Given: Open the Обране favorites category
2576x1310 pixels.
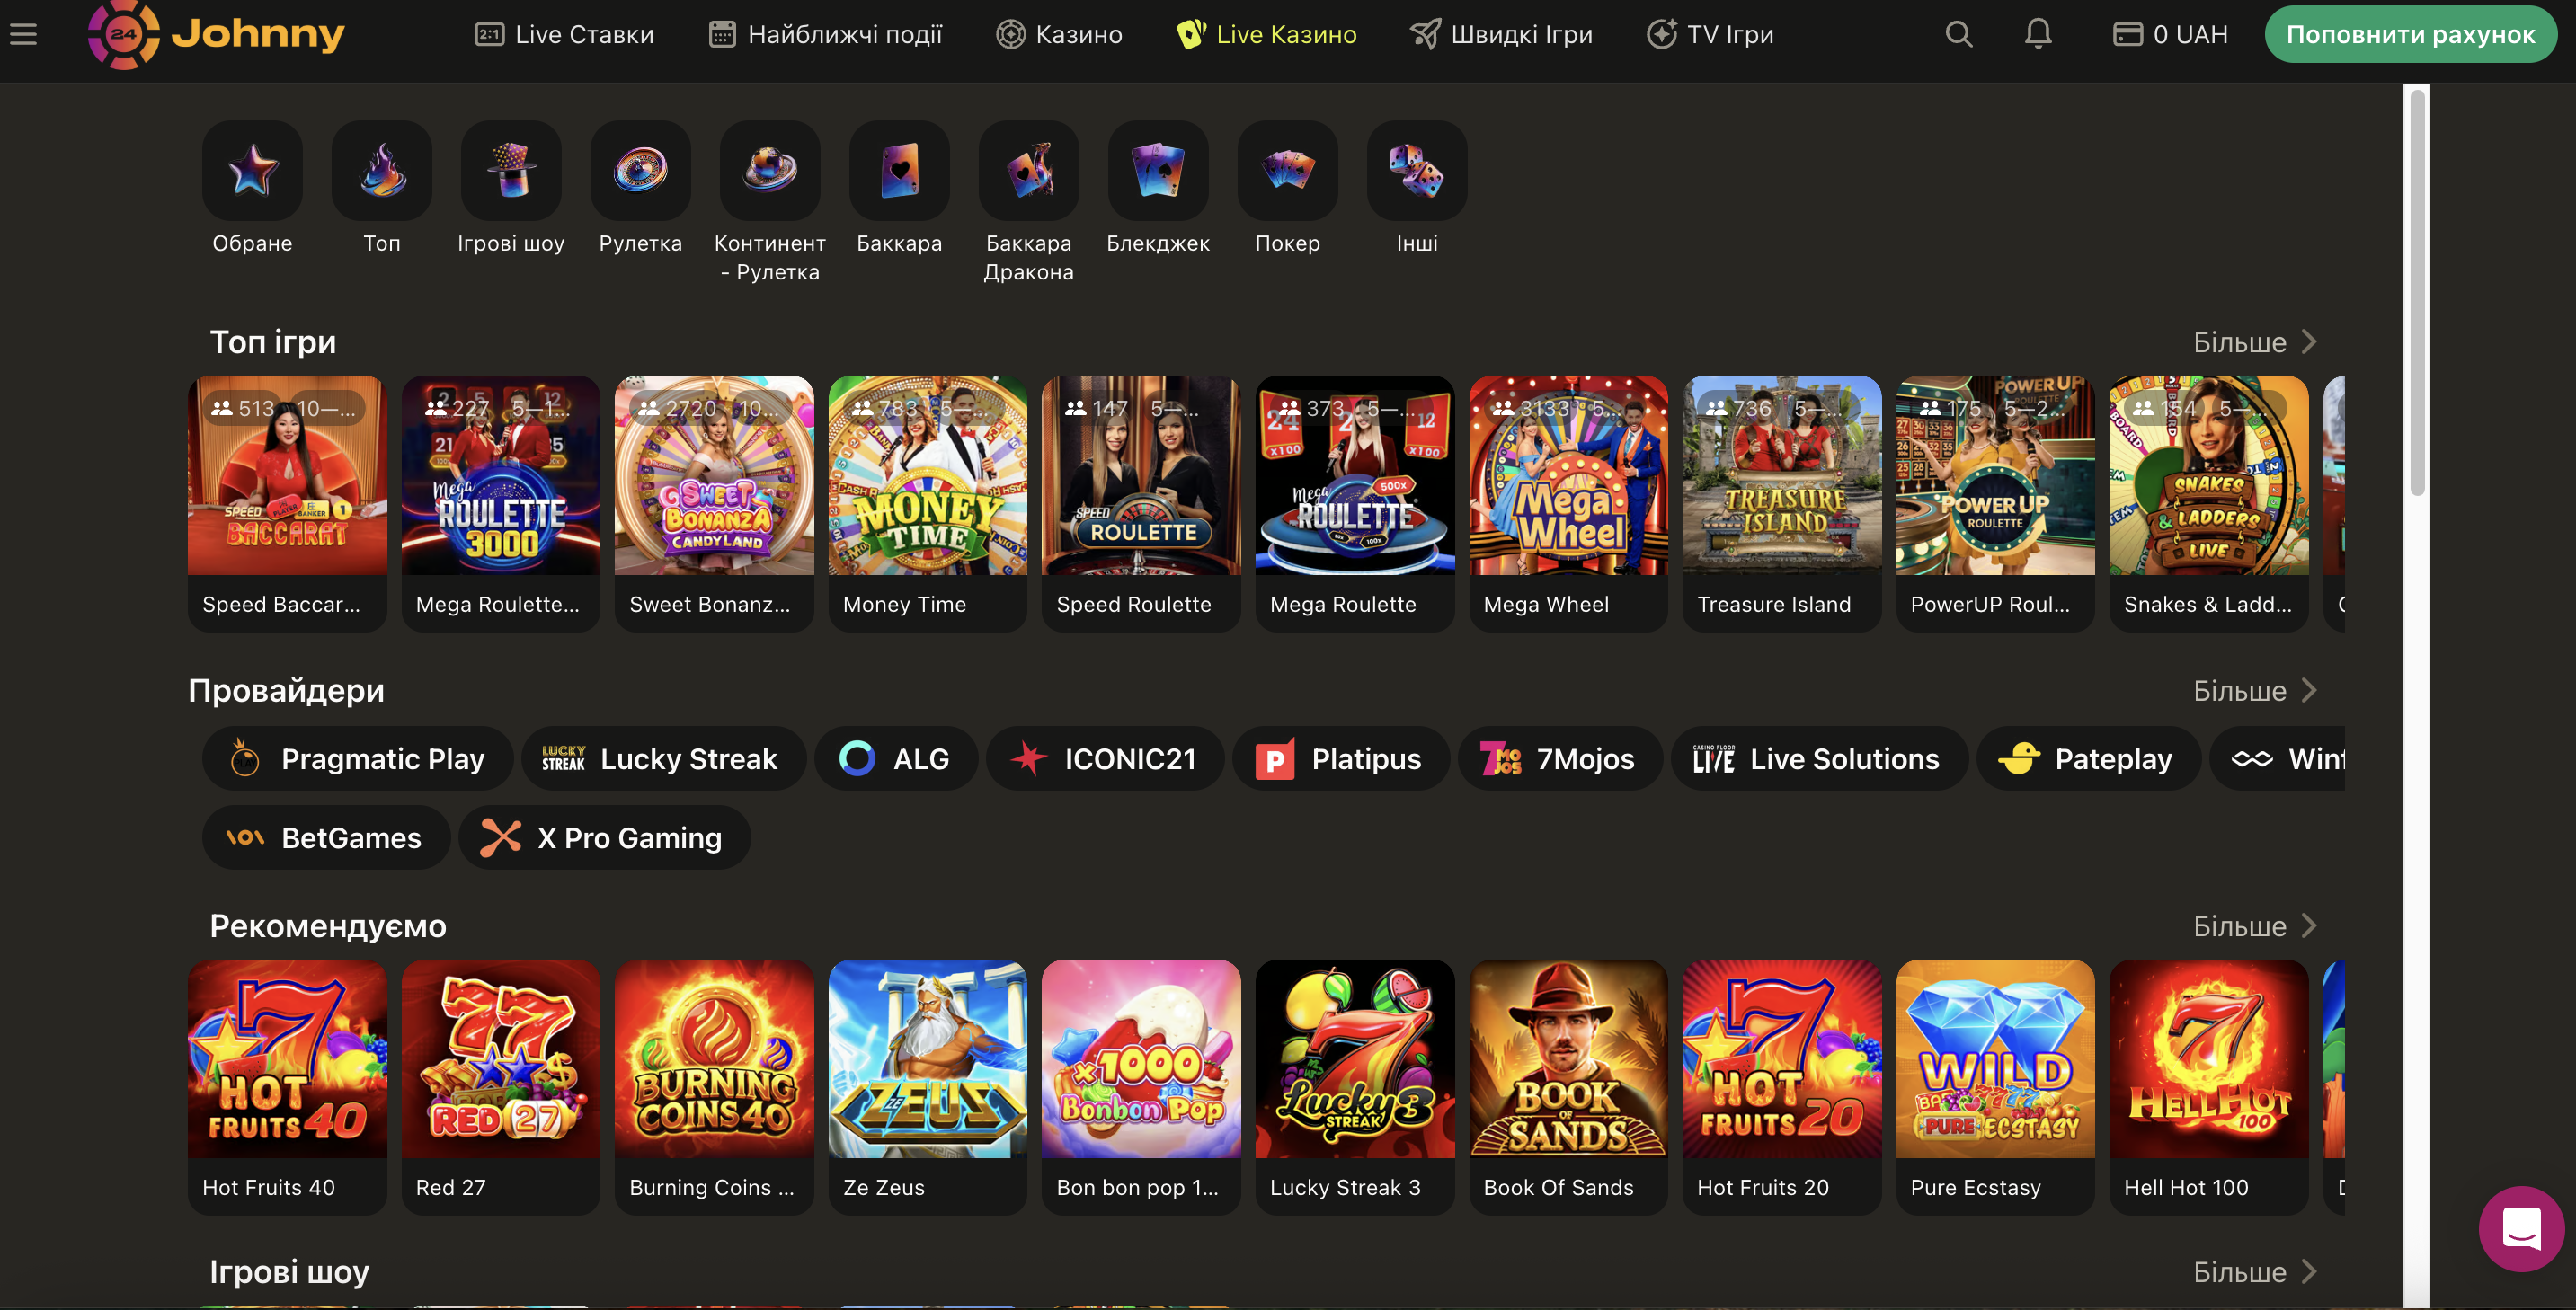Looking at the screenshot, I should pos(252,170).
